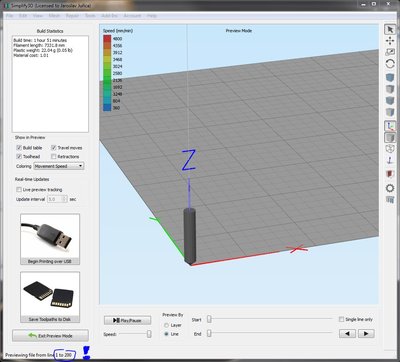Click the 'Build time: 1 hour 51 minutes' line
This screenshot has width=400, height=362.
tap(40, 40)
